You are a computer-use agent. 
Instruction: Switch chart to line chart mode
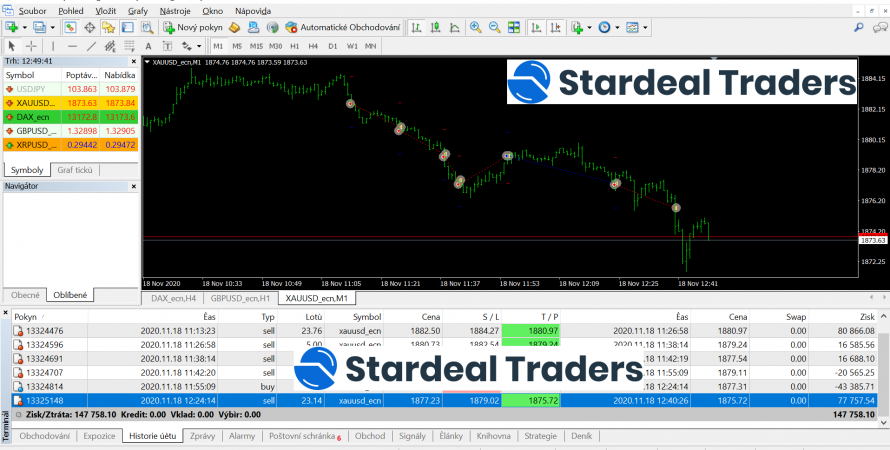pyautogui.click(x=455, y=27)
